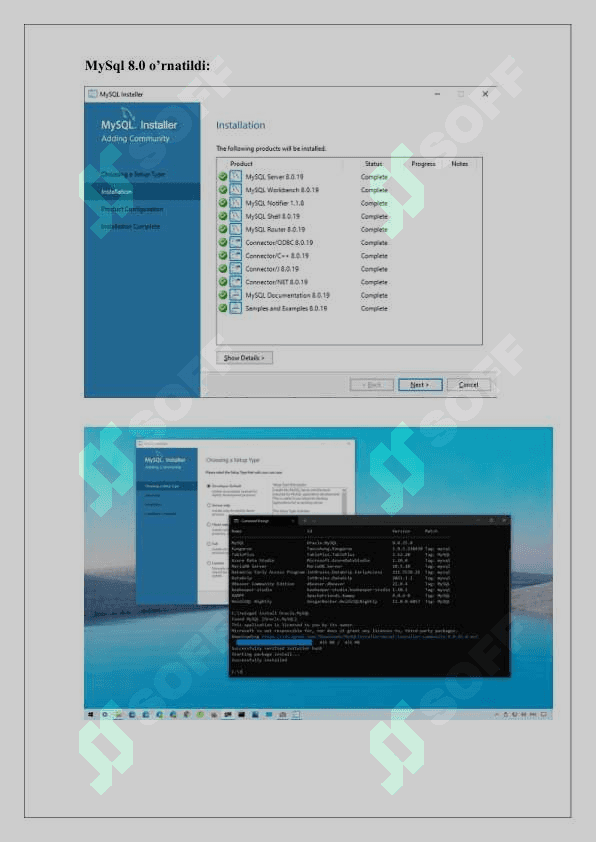
Task: Open the new tab dropdown in Command Prompt
Action: coord(314,520)
